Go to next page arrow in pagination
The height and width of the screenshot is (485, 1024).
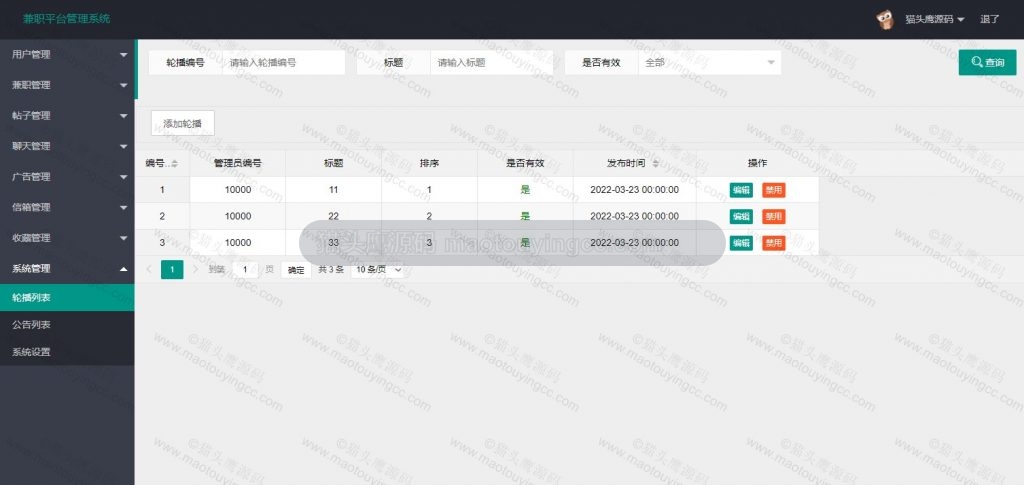[195, 269]
